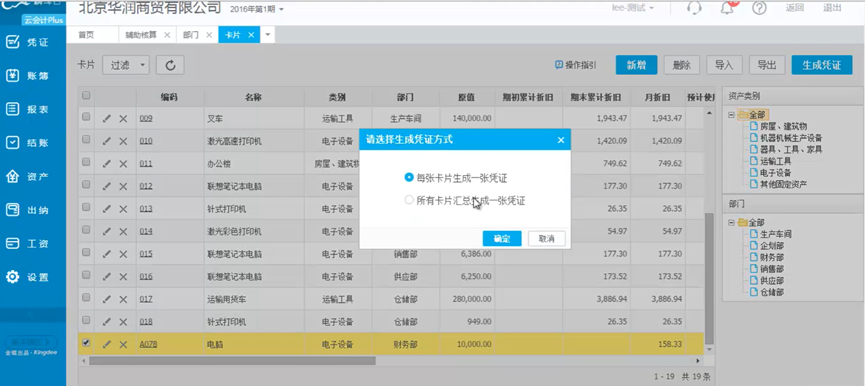This screenshot has height=386, width=865.
Task: Open the 过滤 filter dropdown
Action: pos(126,65)
